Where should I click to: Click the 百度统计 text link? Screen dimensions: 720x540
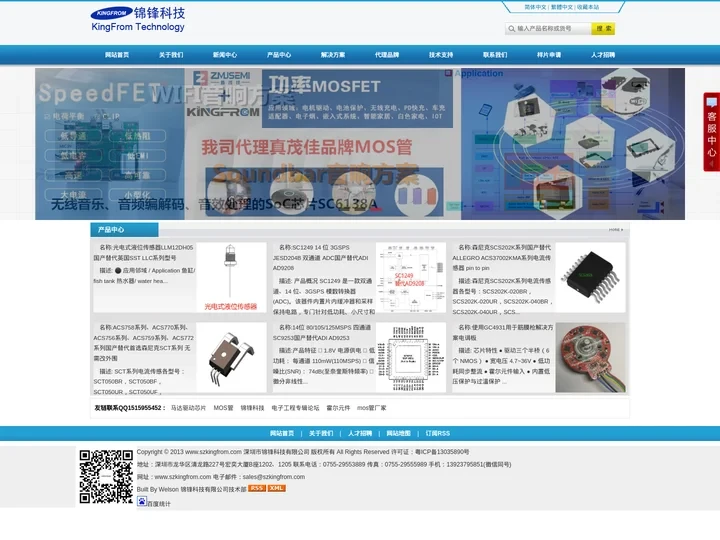coord(159,504)
